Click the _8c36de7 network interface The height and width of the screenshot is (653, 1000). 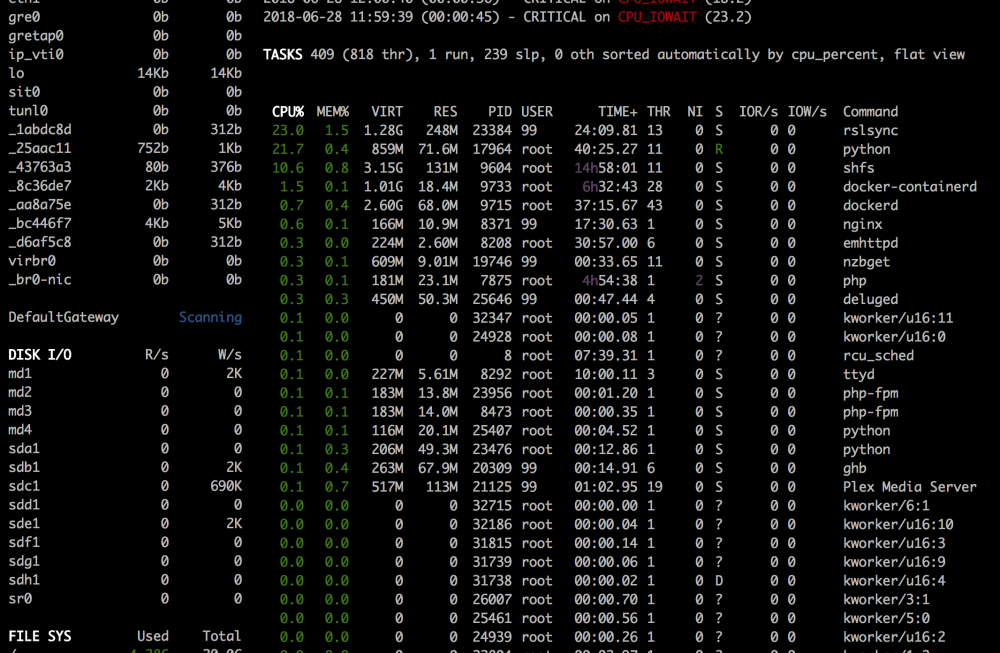pos(40,186)
